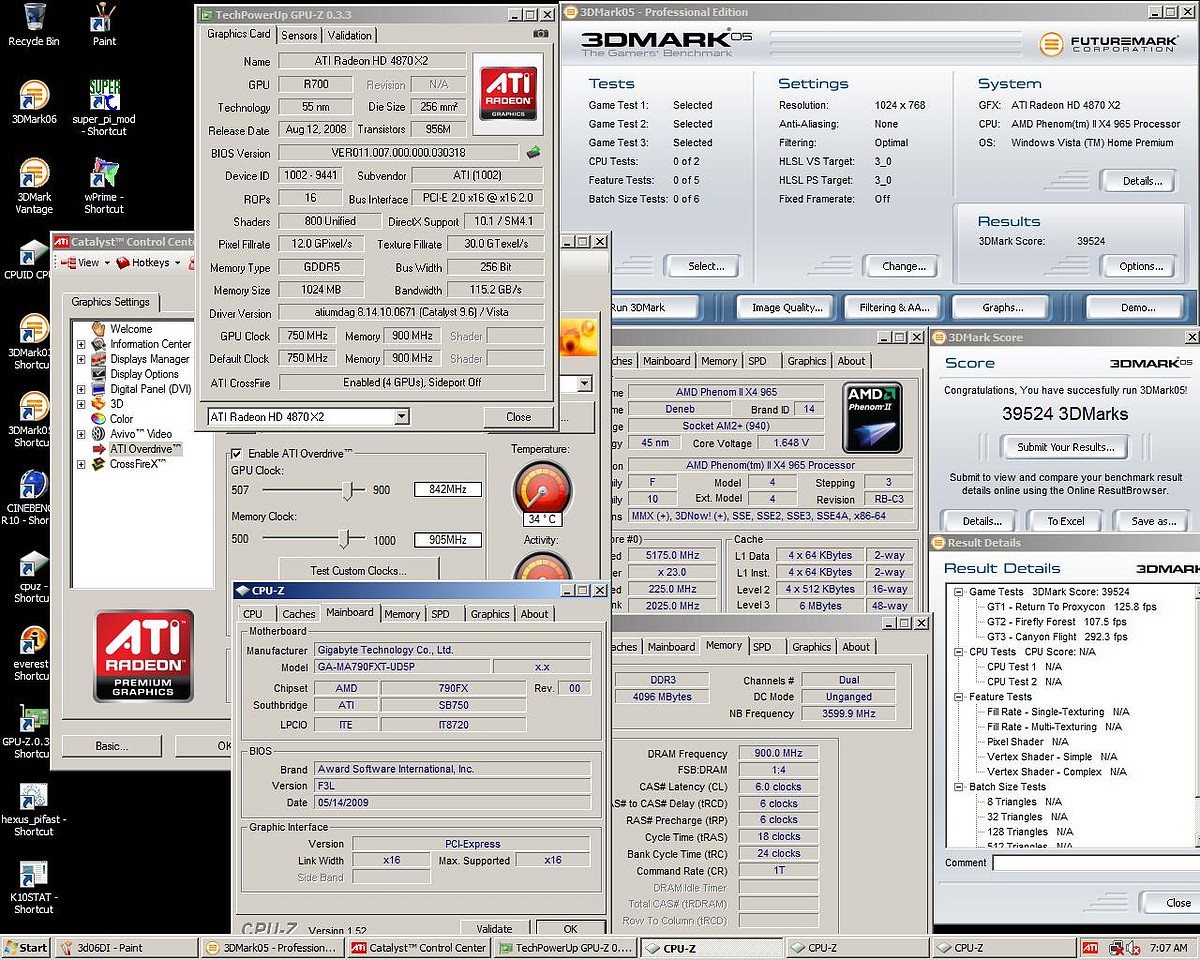The image size is (1200, 960).
Task: Expand the Digital Panel (DVI) tree node
Action: pyautogui.click(x=81, y=389)
